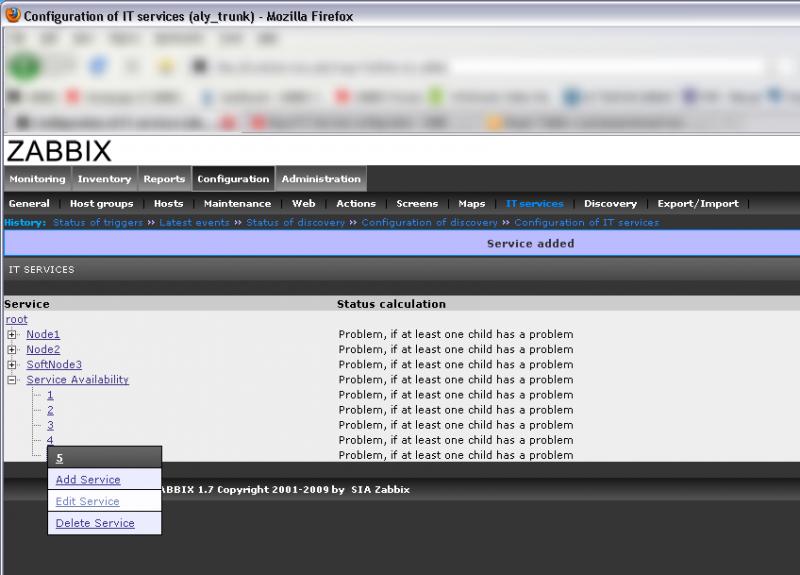800x575 pixels.
Task: Select the Configuration tab
Action: 233,179
